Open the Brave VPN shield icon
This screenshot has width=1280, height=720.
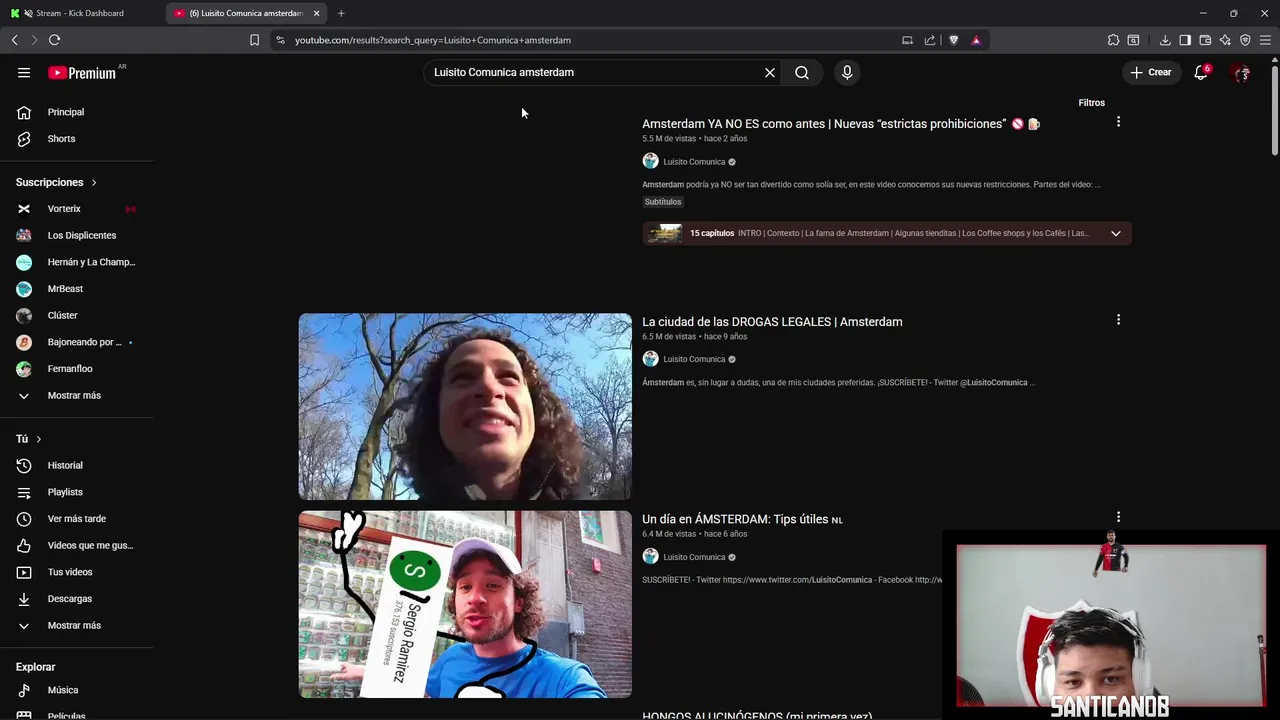[1245, 40]
